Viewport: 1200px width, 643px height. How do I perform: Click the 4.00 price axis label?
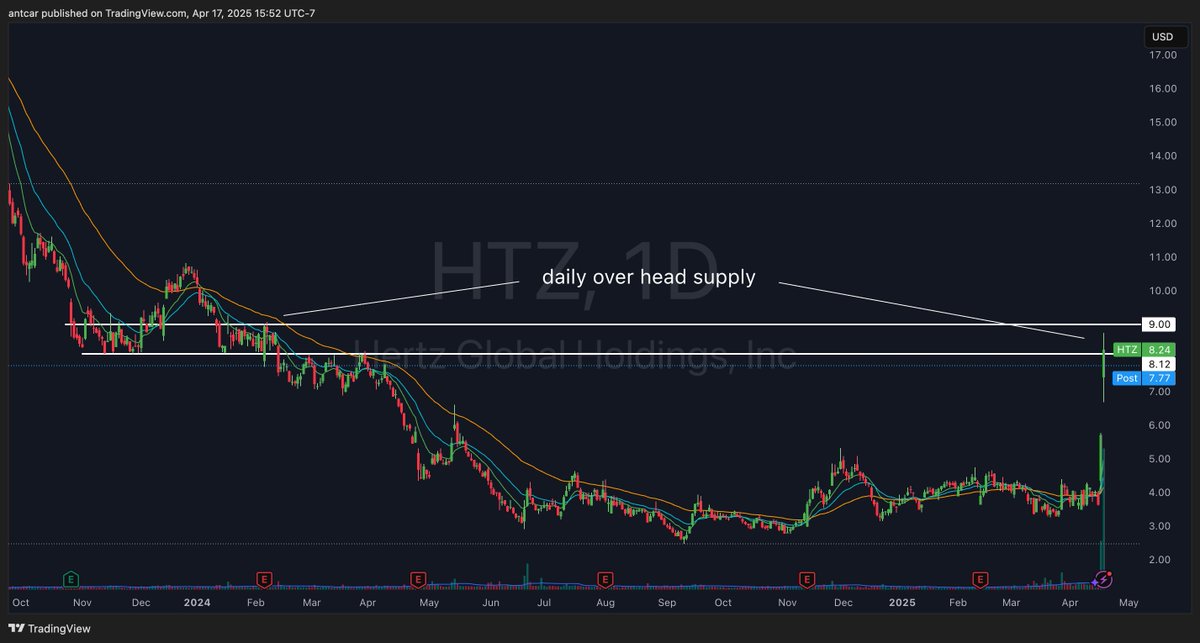pos(1162,493)
